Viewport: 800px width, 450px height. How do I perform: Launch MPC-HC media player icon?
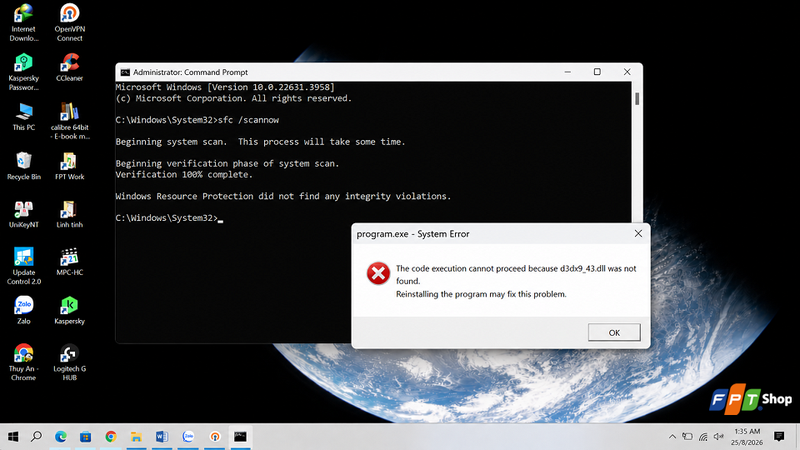pos(69,262)
